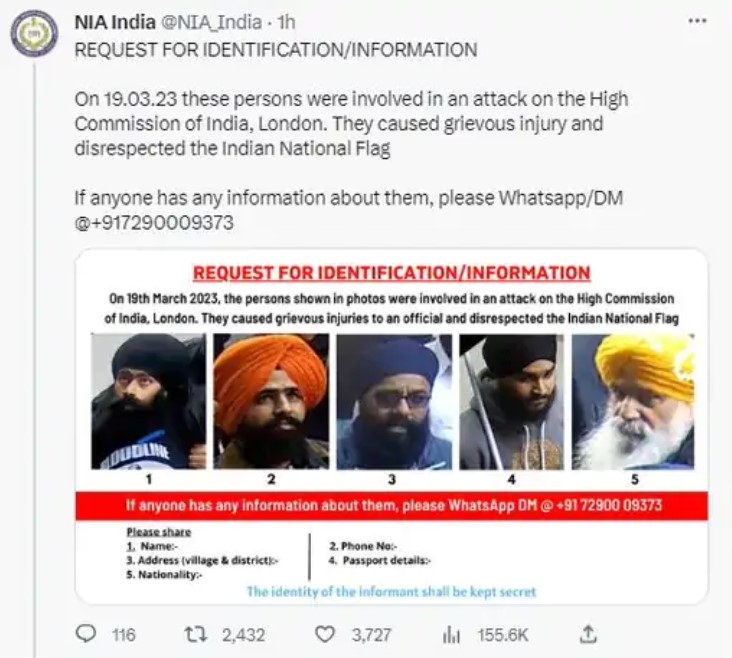Open the view analytics bar chart icon
The height and width of the screenshot is (658, 732).
click(451, 635)
